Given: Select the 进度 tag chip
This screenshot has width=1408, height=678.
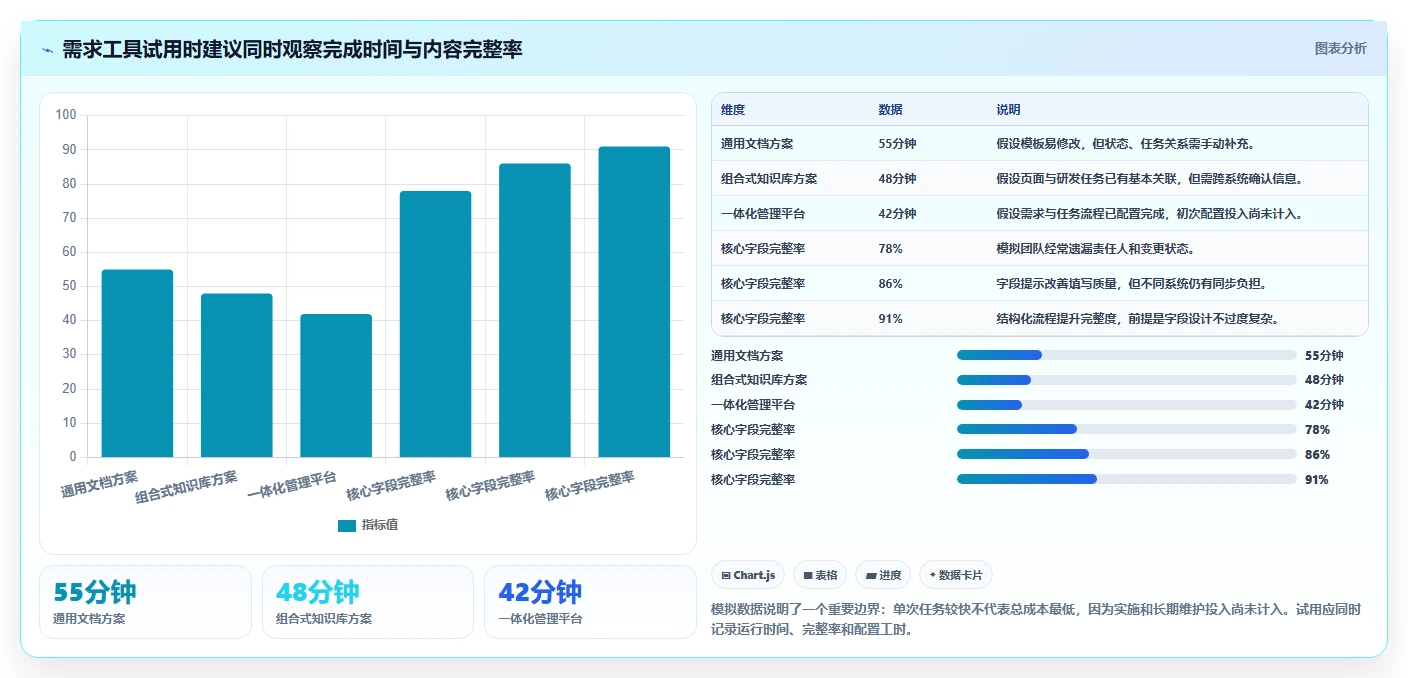Looking at the screenshot, I should tap(883, 575).
